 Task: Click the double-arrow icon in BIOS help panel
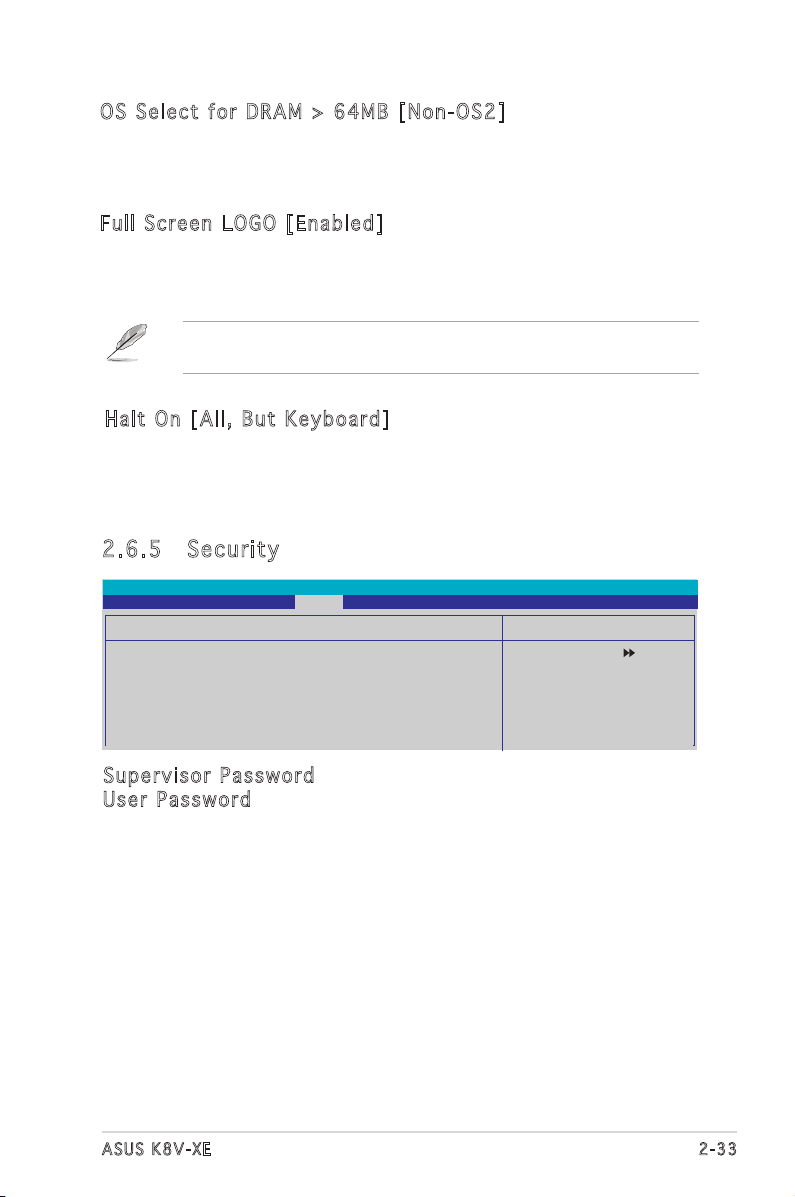pyautogui.click(x=629, y=653)
